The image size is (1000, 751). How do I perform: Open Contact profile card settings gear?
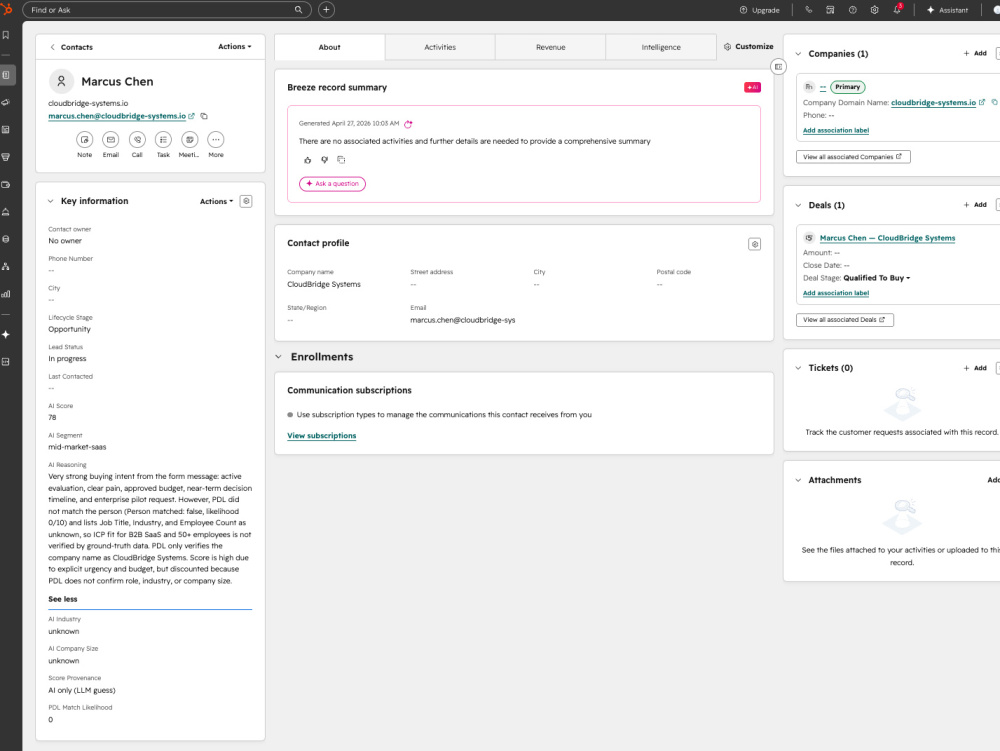(x=754, y=244)
